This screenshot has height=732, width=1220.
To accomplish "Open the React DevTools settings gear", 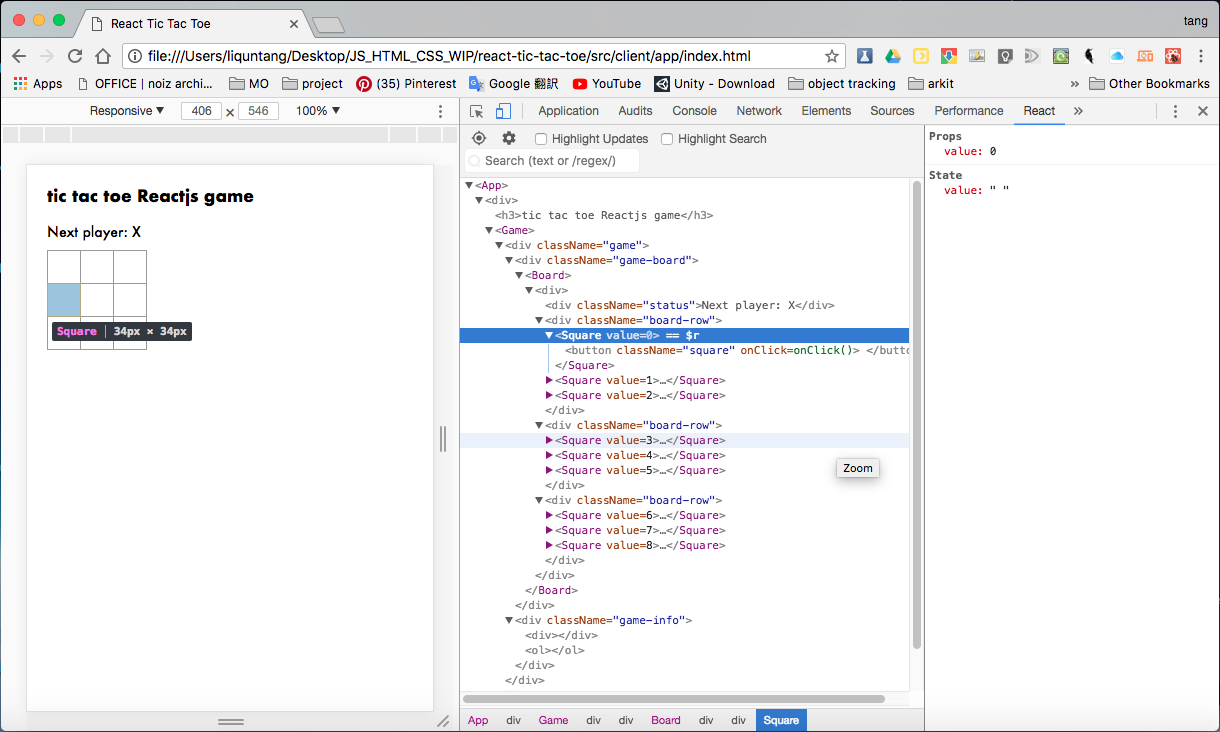I will (509, 138).
